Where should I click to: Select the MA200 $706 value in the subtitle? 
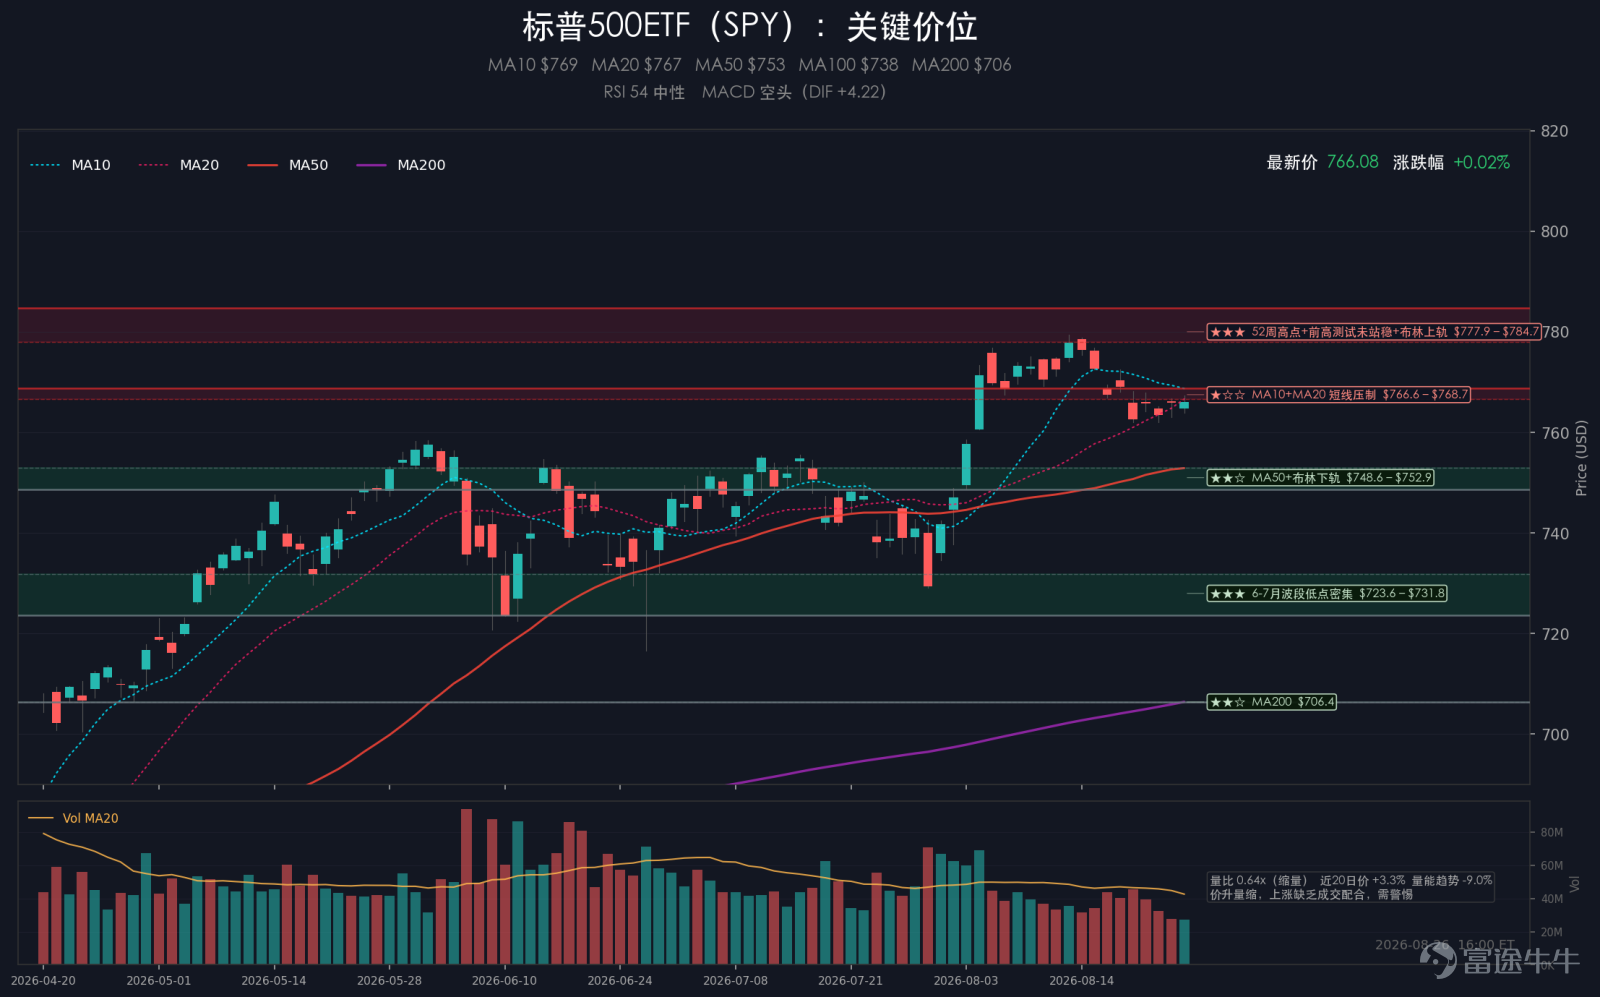[961, 65]
